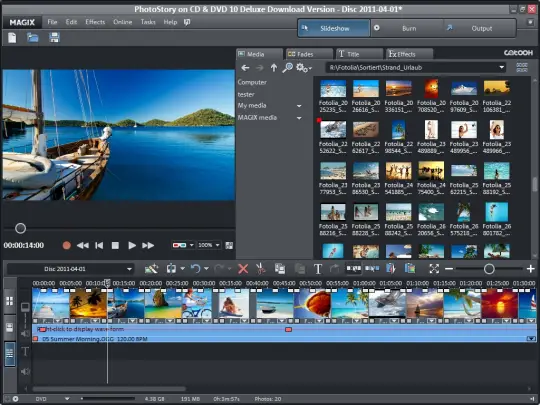Open the Disc 2011-04-01 slideshow dropdown

click(71, 269)
